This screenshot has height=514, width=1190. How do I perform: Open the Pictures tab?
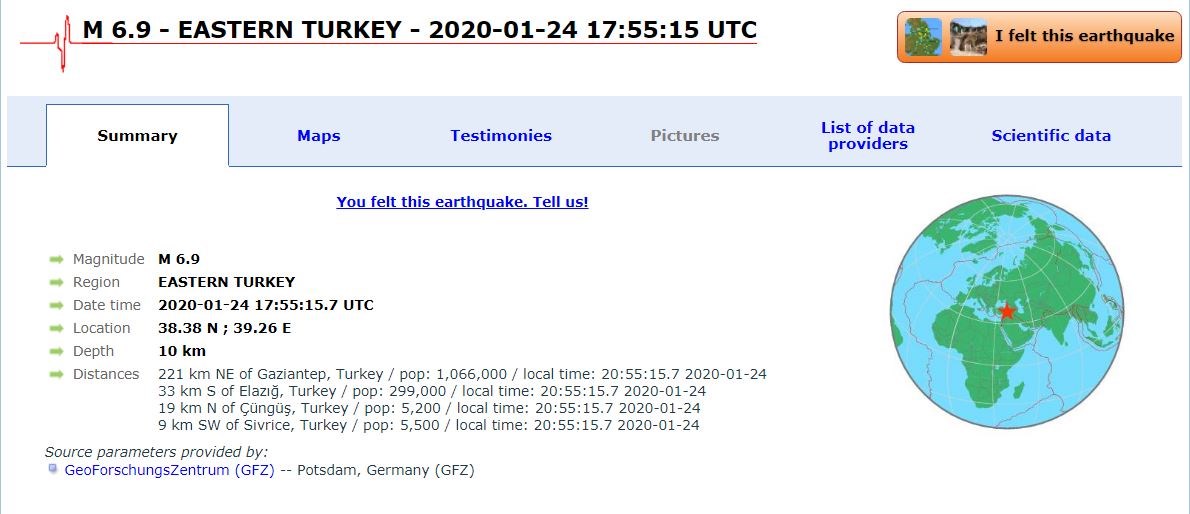(x=685, y=136)
